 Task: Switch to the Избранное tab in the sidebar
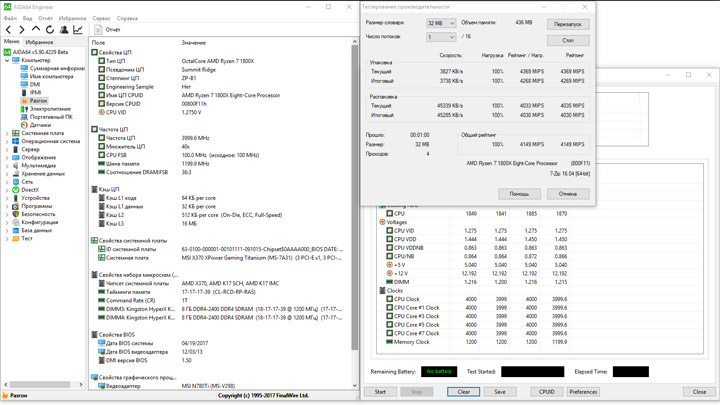[39, 42]
